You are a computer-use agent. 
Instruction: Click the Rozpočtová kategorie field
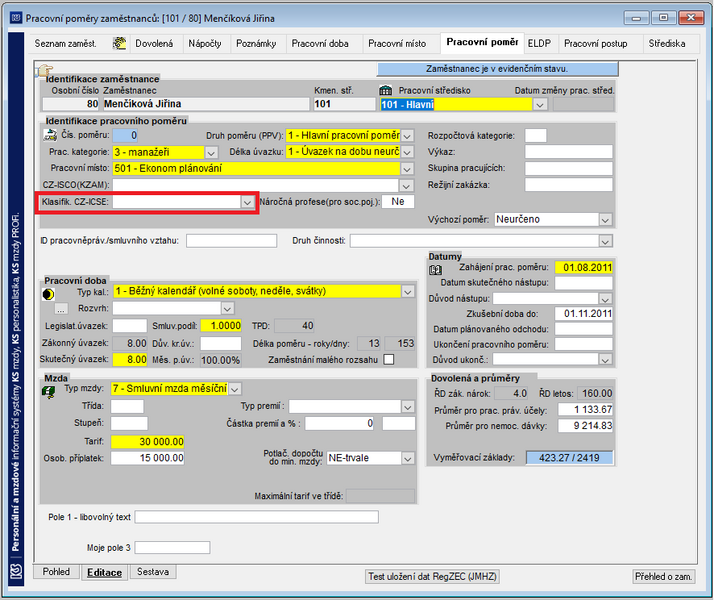(x=536, y=136)
